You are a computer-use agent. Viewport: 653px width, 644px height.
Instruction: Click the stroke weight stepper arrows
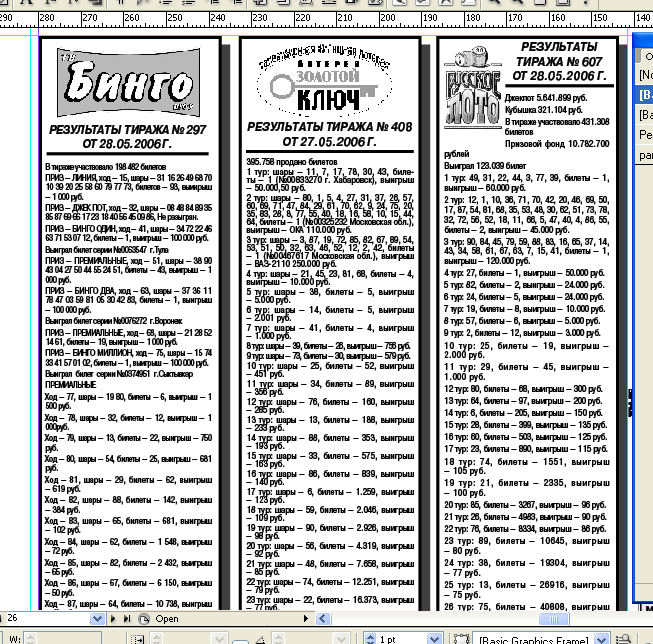coord(370,639)
